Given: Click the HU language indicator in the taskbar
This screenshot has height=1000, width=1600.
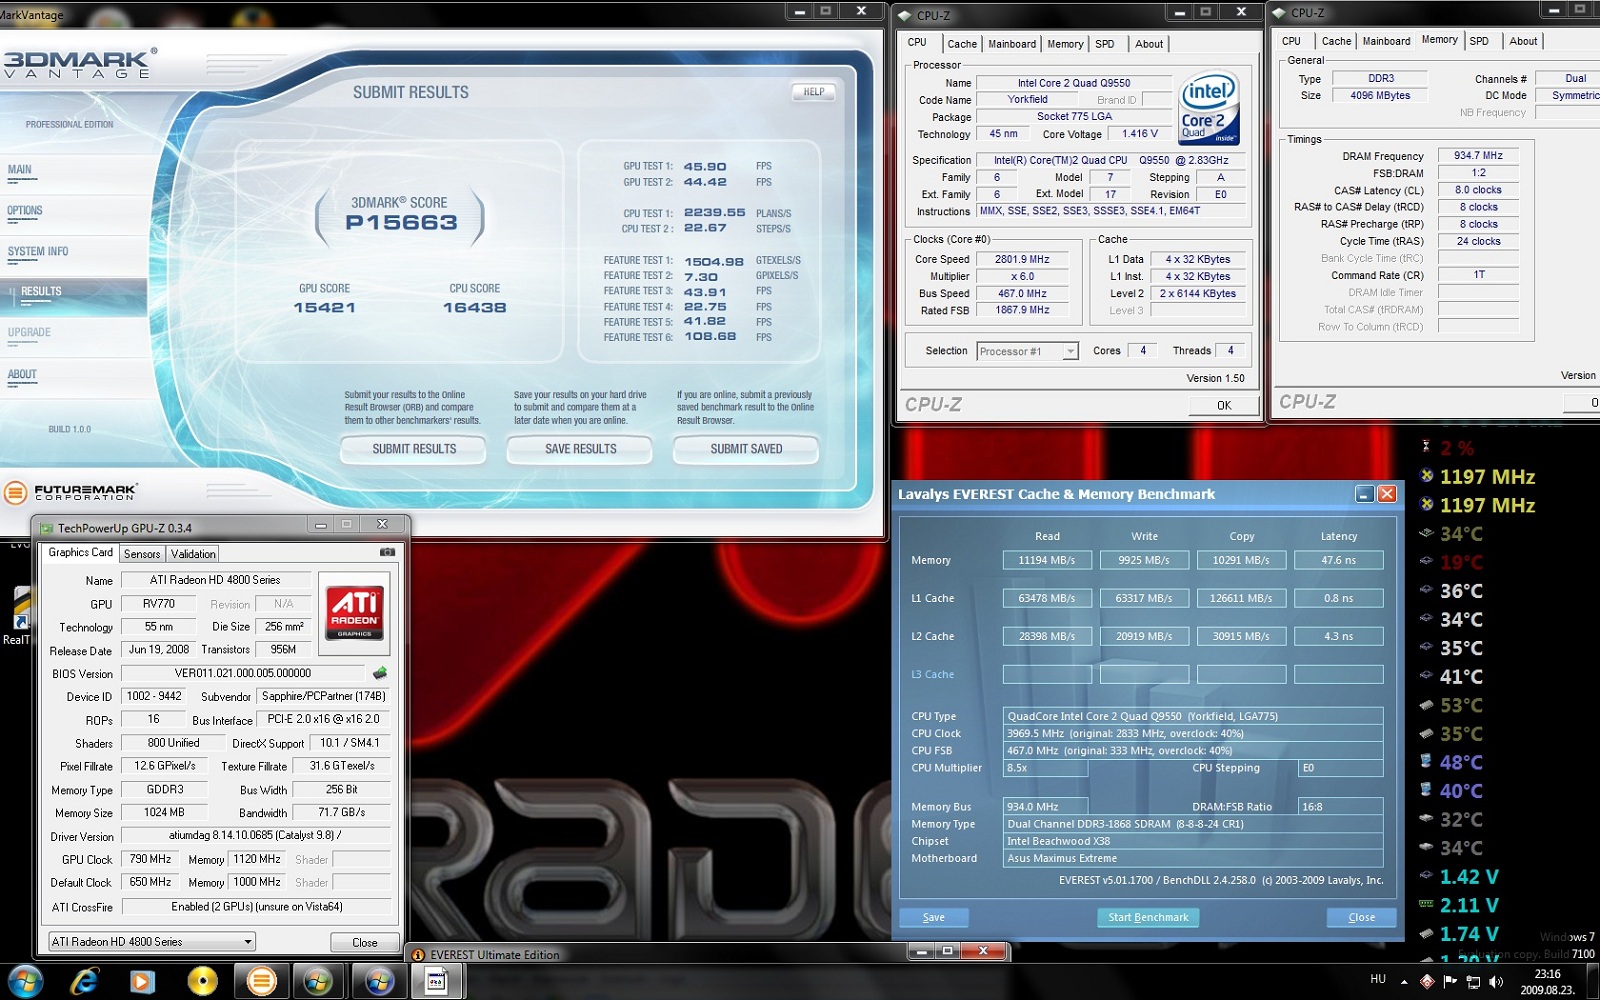Looking at the screenshot, I should point(1378,979).
